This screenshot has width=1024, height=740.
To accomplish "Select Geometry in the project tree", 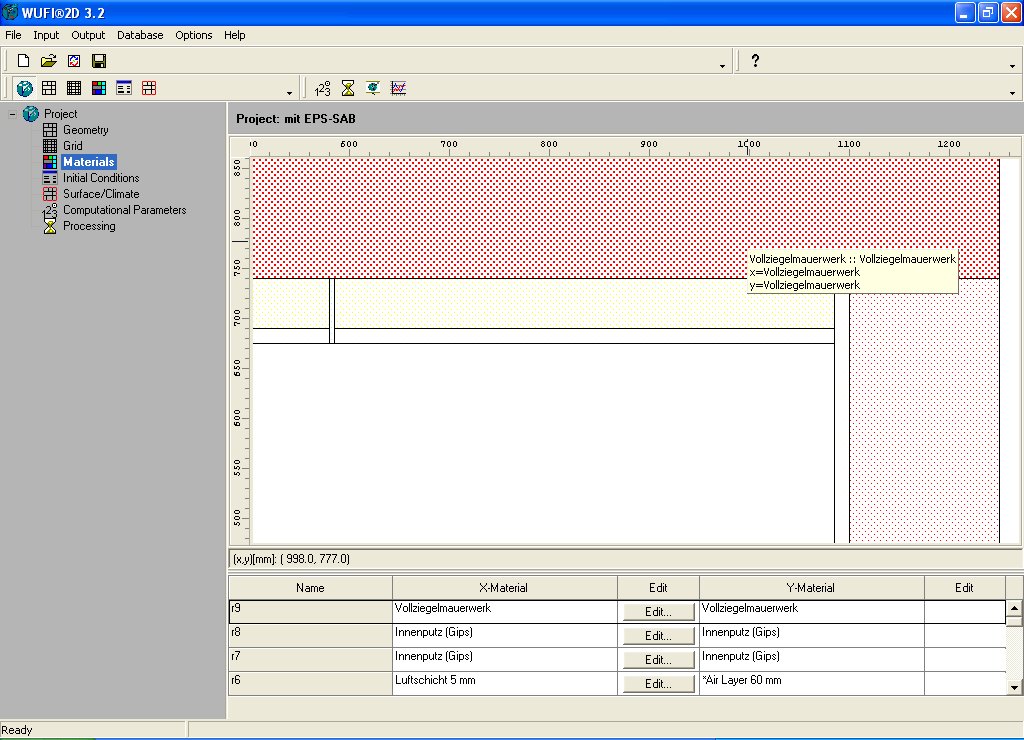I will pyautogui.click(x=86, y=130).
